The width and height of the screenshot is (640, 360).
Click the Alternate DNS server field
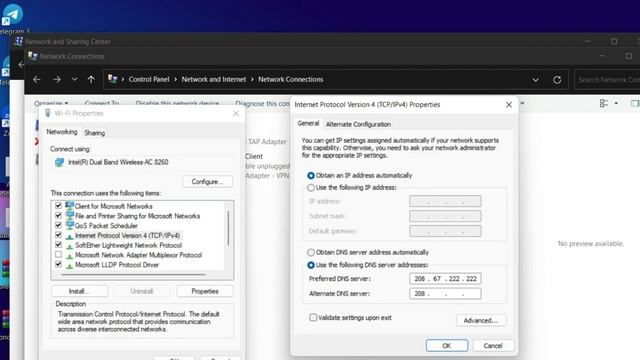[445, 293]
